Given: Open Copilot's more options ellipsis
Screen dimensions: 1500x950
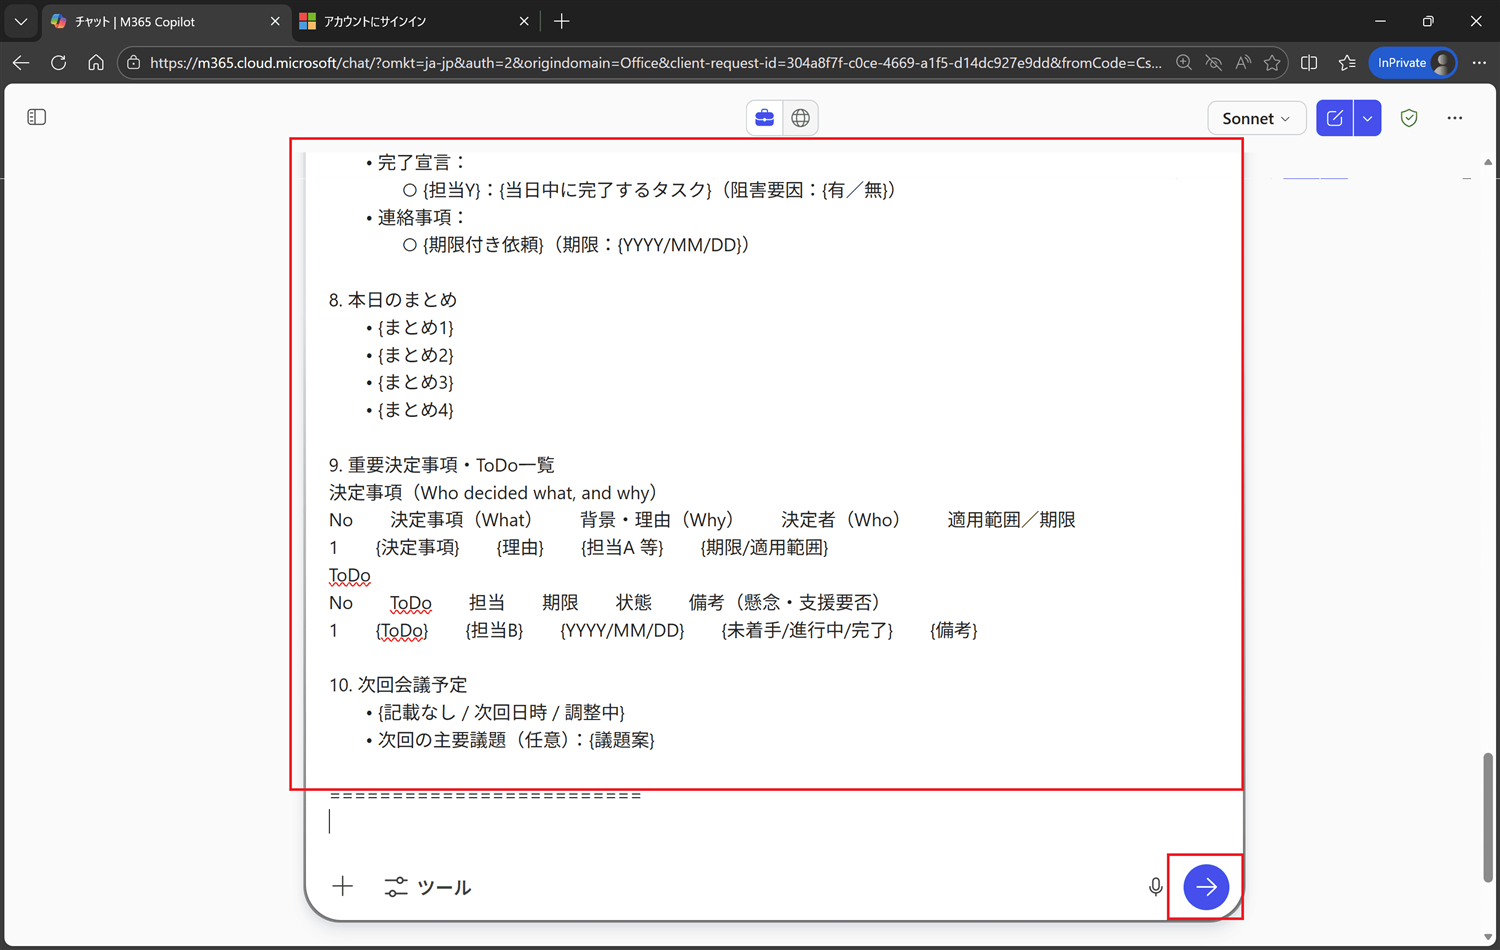Looking at the screenshot, I should pos(1455,117).
